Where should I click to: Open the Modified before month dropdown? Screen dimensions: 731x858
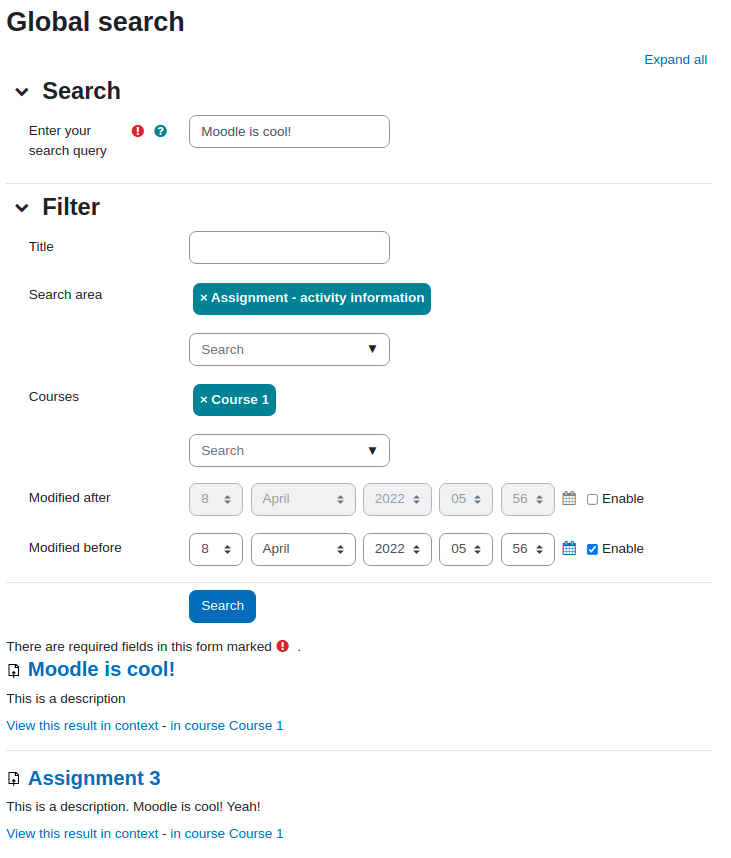click(303, 549)
